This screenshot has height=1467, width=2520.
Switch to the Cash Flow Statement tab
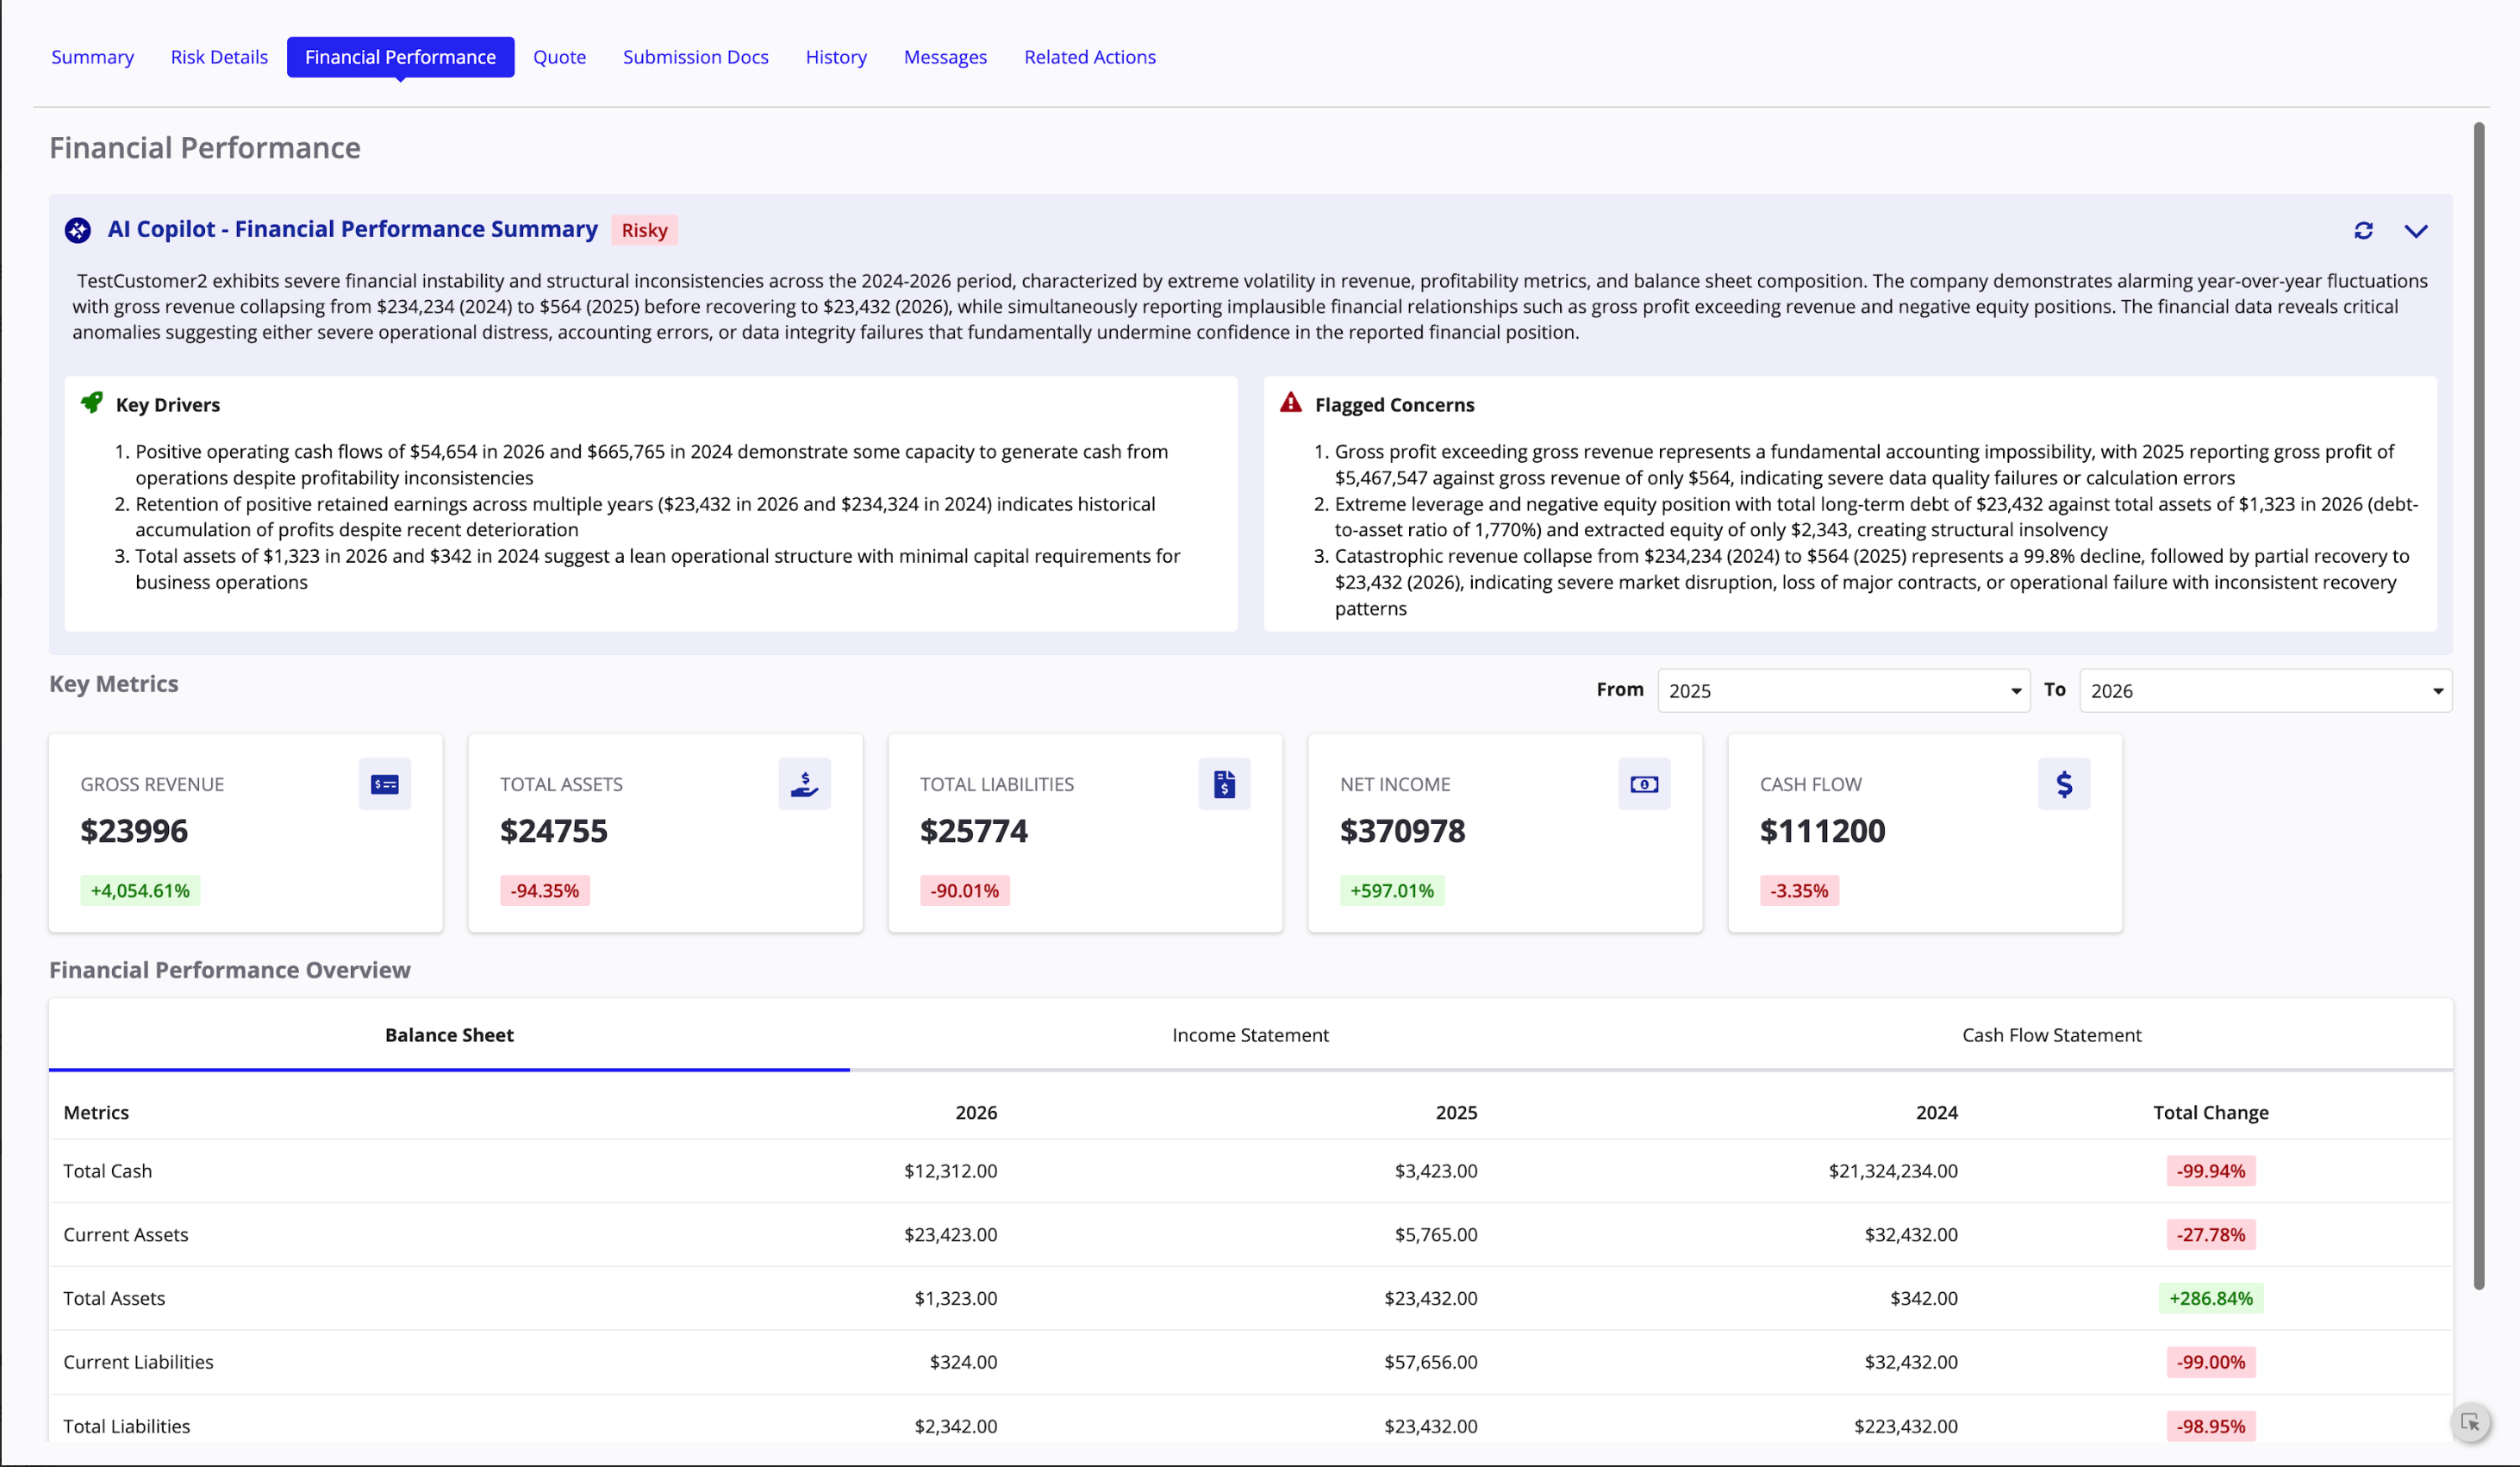pos(2052,1035)
